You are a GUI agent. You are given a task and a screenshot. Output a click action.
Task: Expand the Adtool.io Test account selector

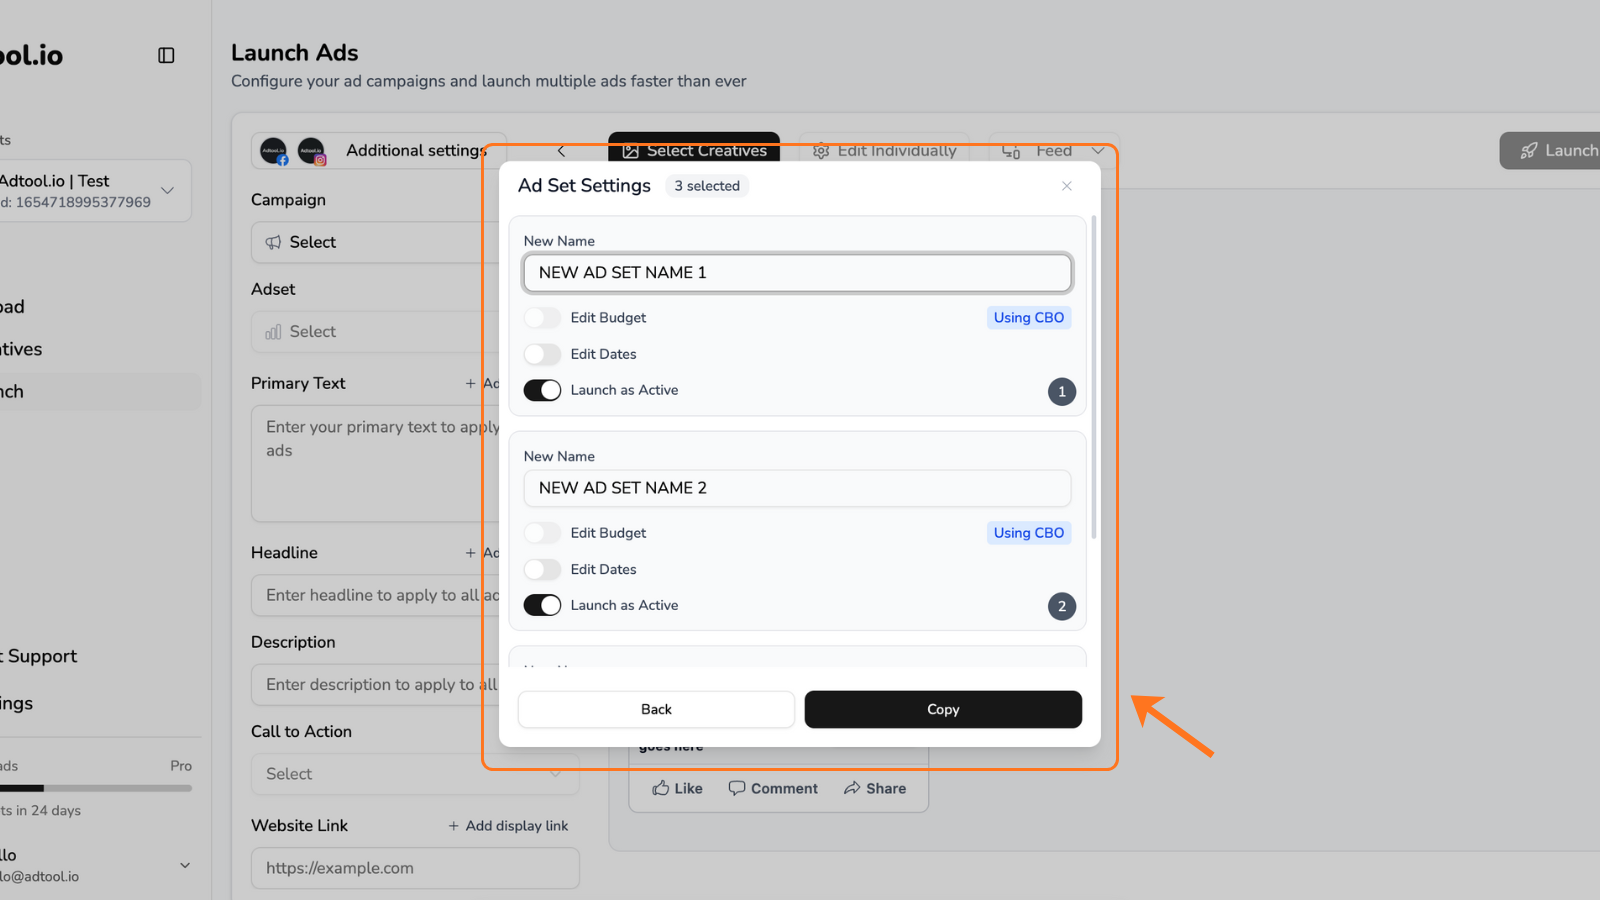[x=167, y=190]
